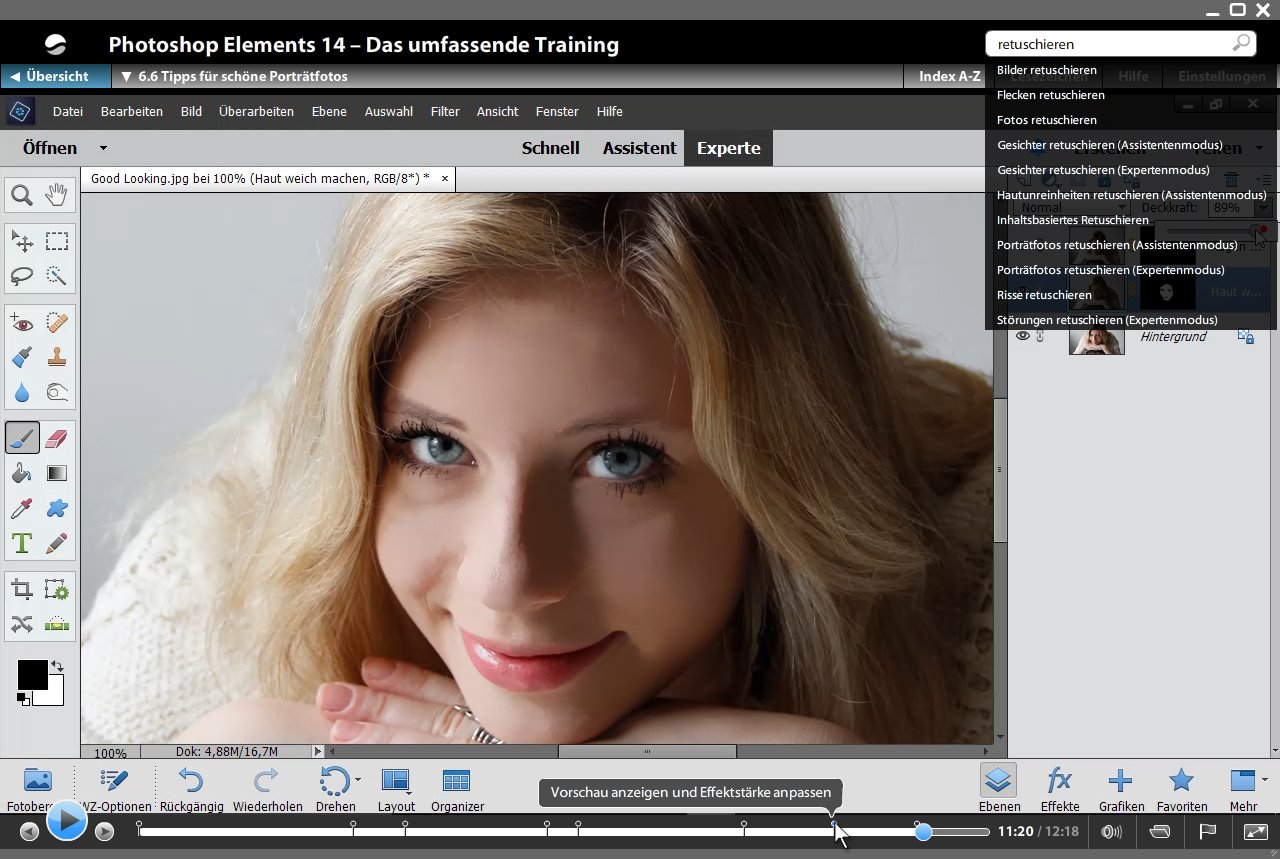Toggle the bookmark flag icon
Screen dimensions: 1280x859
(x=1207, y=831)
